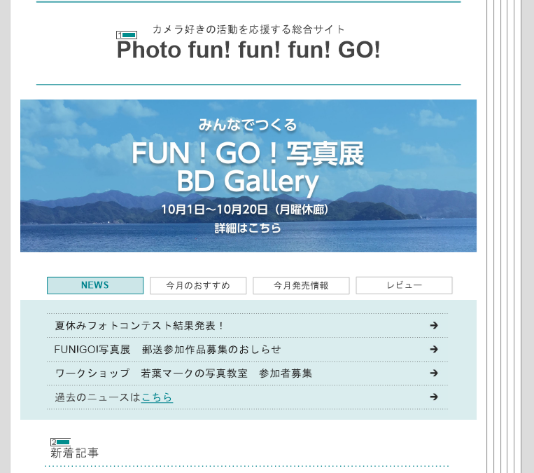This screenshot has width=534, height=473.
Task: Open the 今月のおすすめ tab
Action: click(198, 285)
